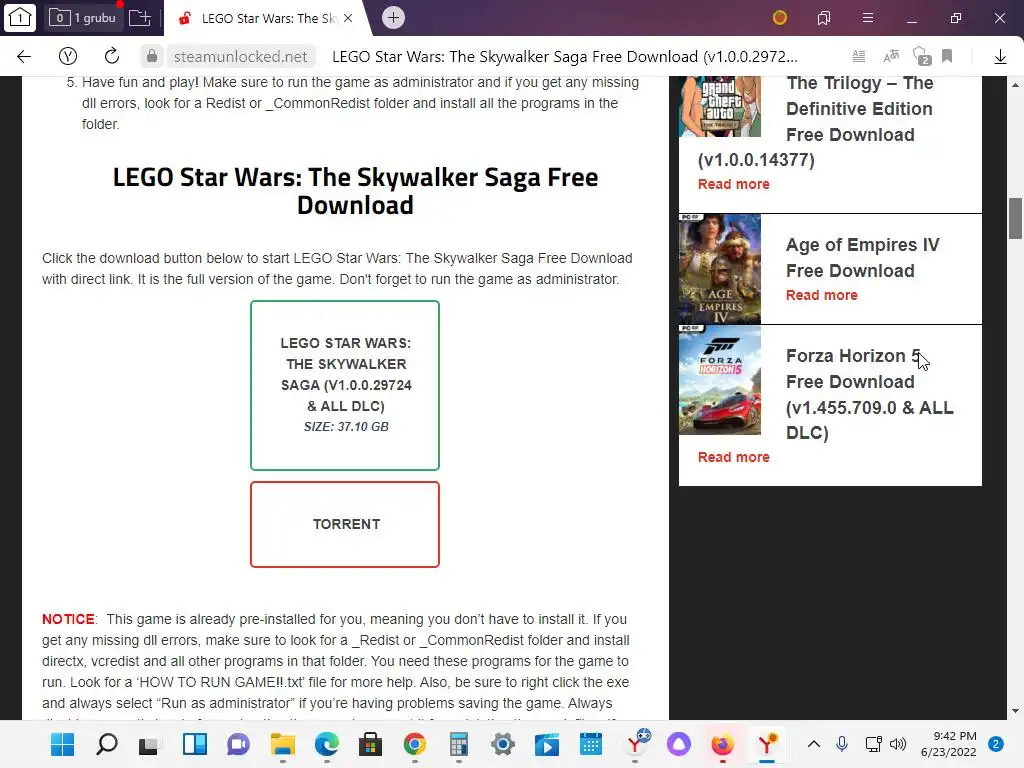
Task: Bookmark this page with the flag icon
Action: pos(947,57)
